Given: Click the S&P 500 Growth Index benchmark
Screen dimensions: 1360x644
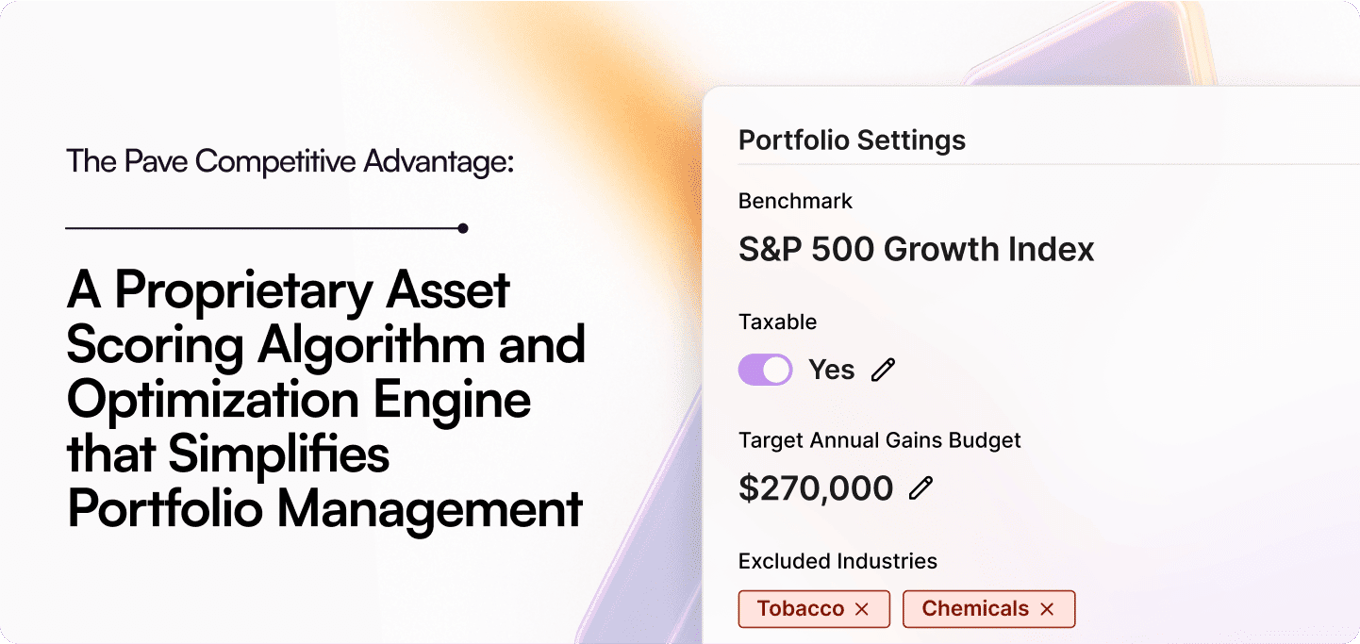Looking at the screenshot, I should click(916, 249).
